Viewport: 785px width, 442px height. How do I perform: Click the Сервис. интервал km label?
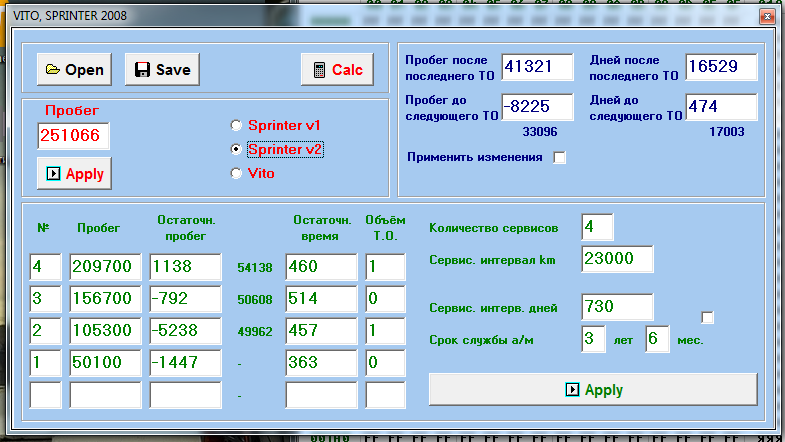492,260
